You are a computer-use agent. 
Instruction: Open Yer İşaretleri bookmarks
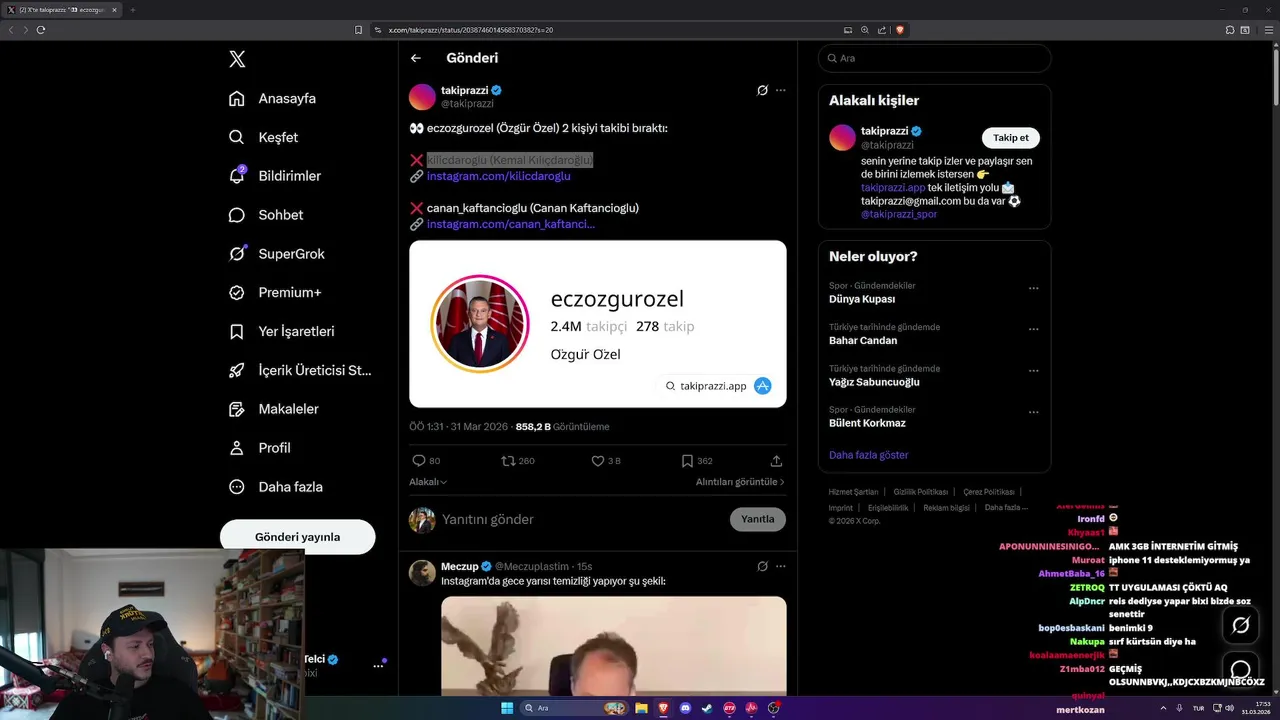pos(281,331)
